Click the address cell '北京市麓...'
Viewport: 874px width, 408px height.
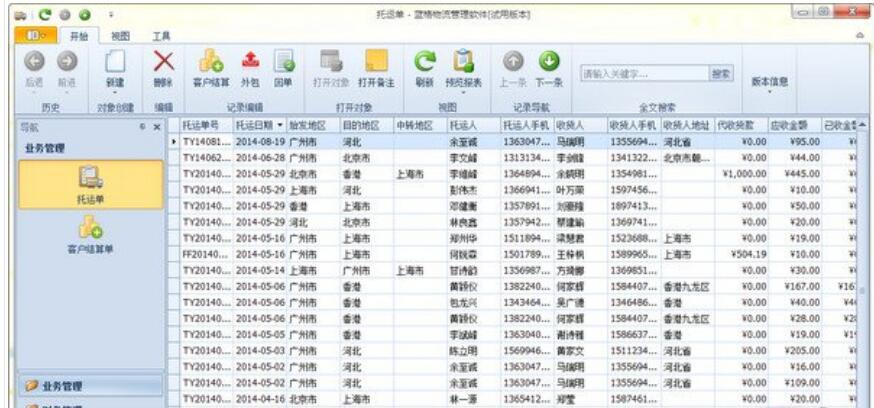(x=687, y=158)
